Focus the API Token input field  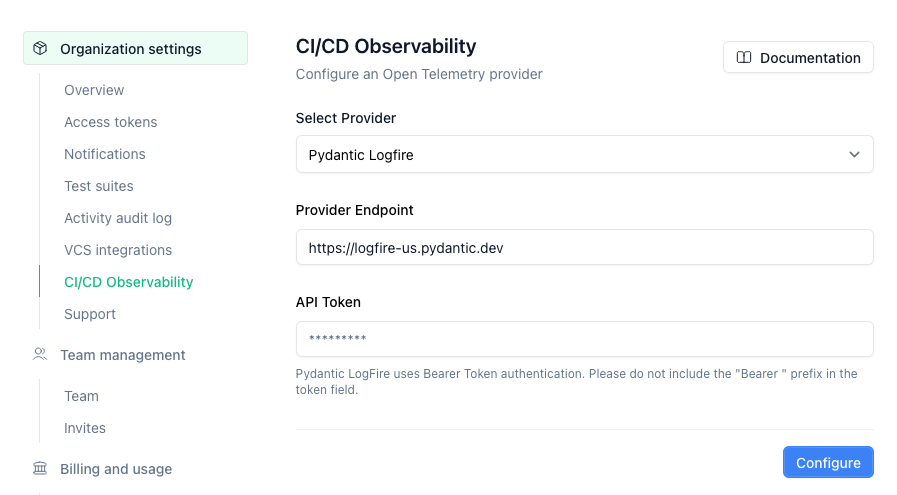pos(584,339)
